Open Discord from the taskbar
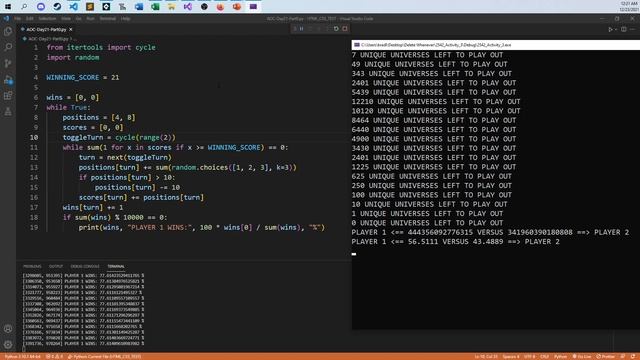The image size is (640, 360). (x=40, y=7)
